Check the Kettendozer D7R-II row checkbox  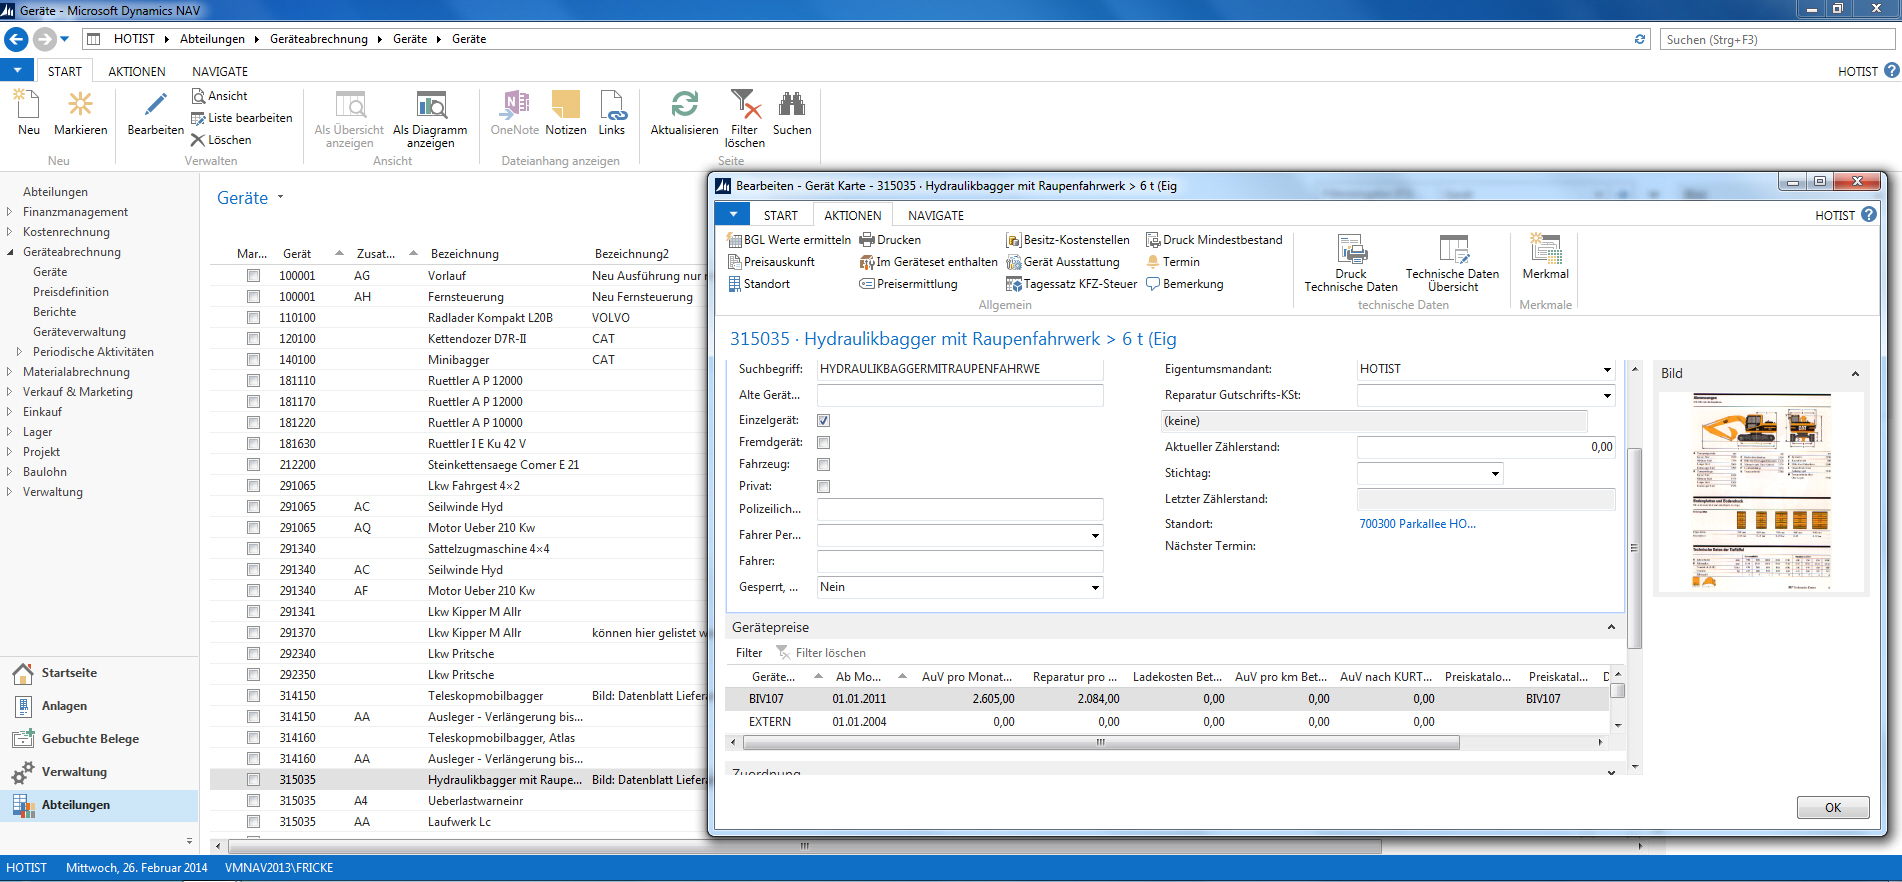click(253, 339)
